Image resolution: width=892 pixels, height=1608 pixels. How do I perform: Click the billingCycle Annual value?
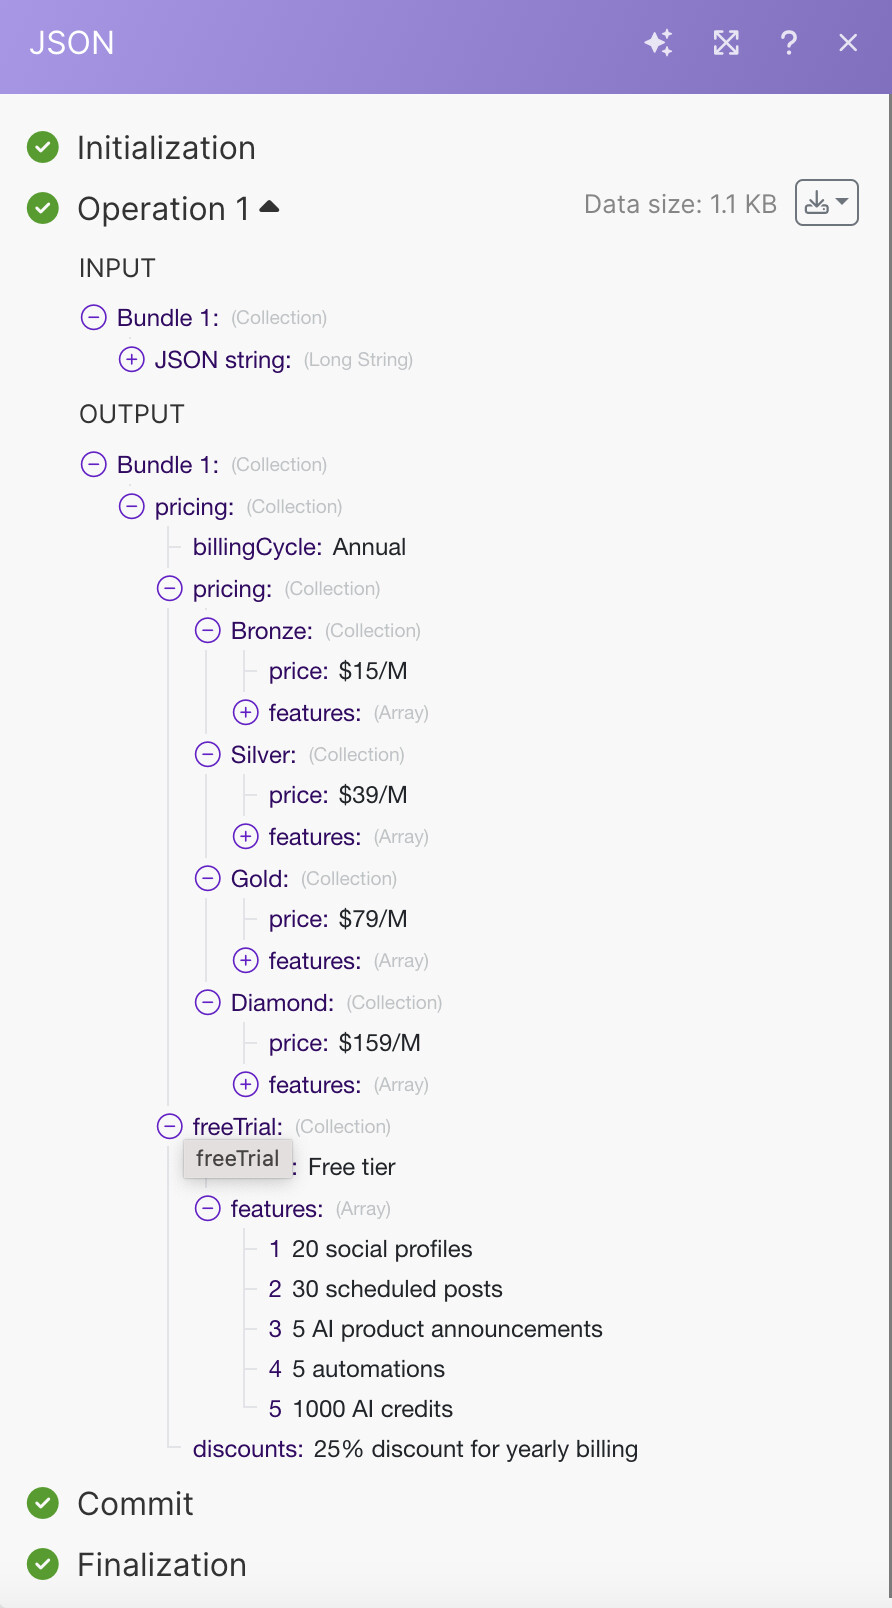(369, 547)
